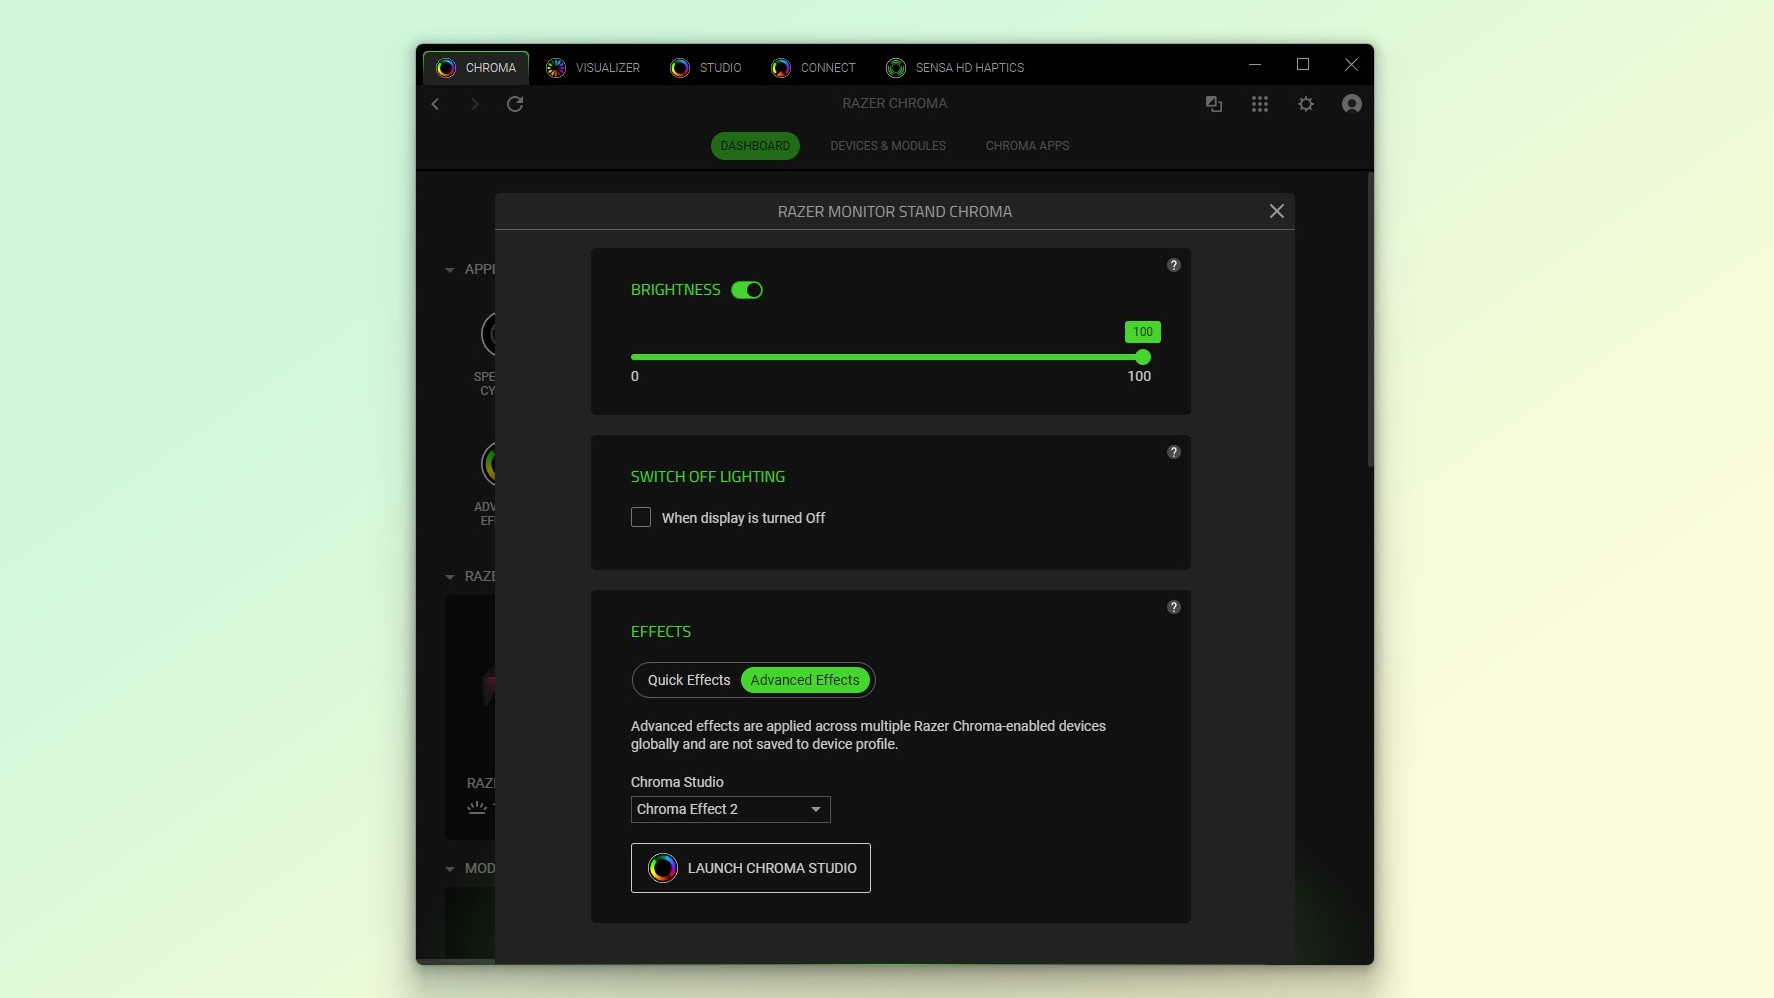Open the settings gear icon

pos(1306,104)
